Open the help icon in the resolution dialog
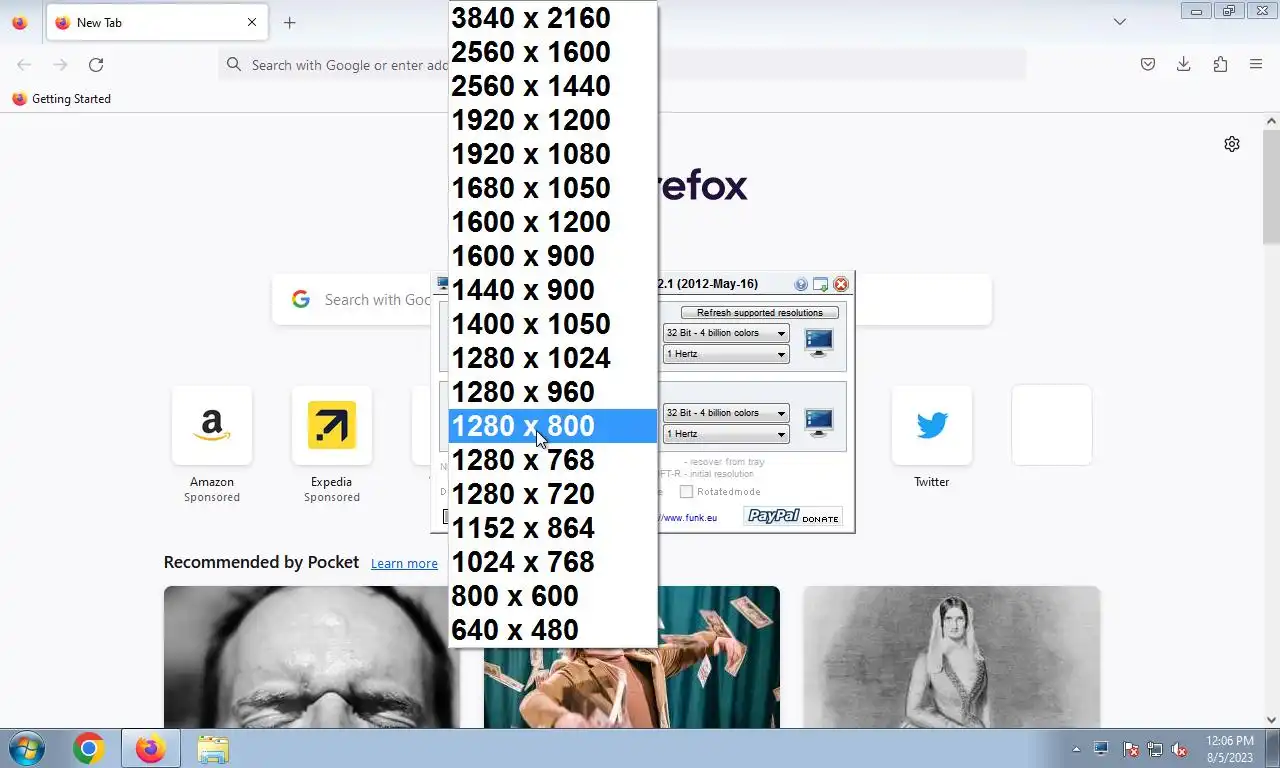This screenshot has height=768, width=1280. [801, 284]
